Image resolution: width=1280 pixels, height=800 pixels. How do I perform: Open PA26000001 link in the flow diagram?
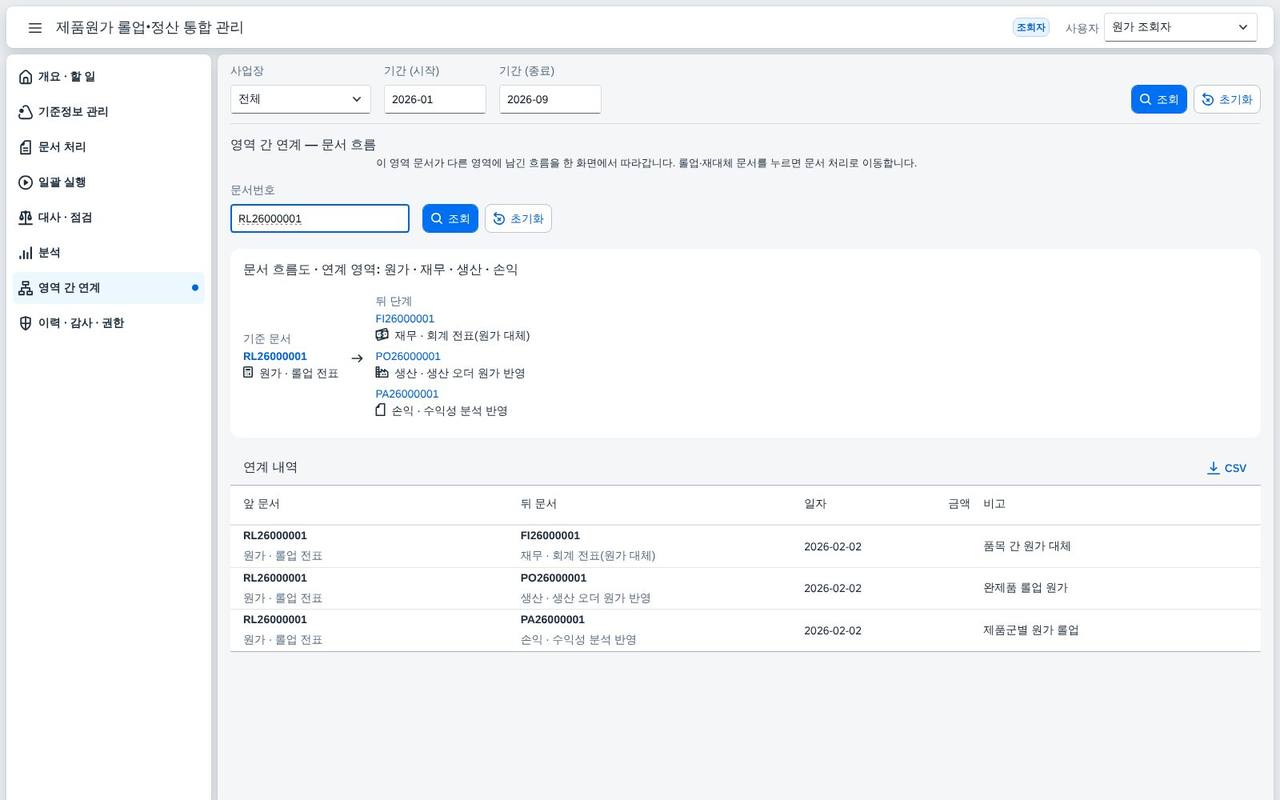coord(407,394)
